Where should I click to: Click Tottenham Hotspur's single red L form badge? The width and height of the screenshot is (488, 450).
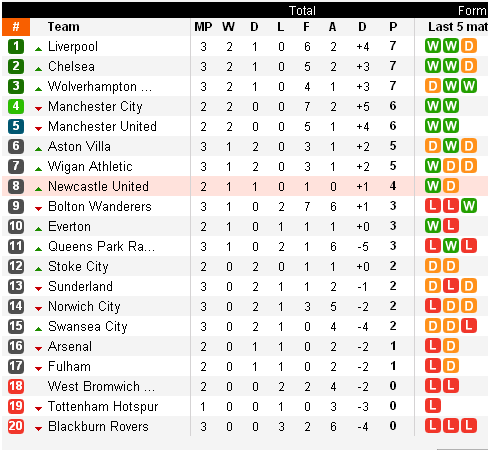433,406
